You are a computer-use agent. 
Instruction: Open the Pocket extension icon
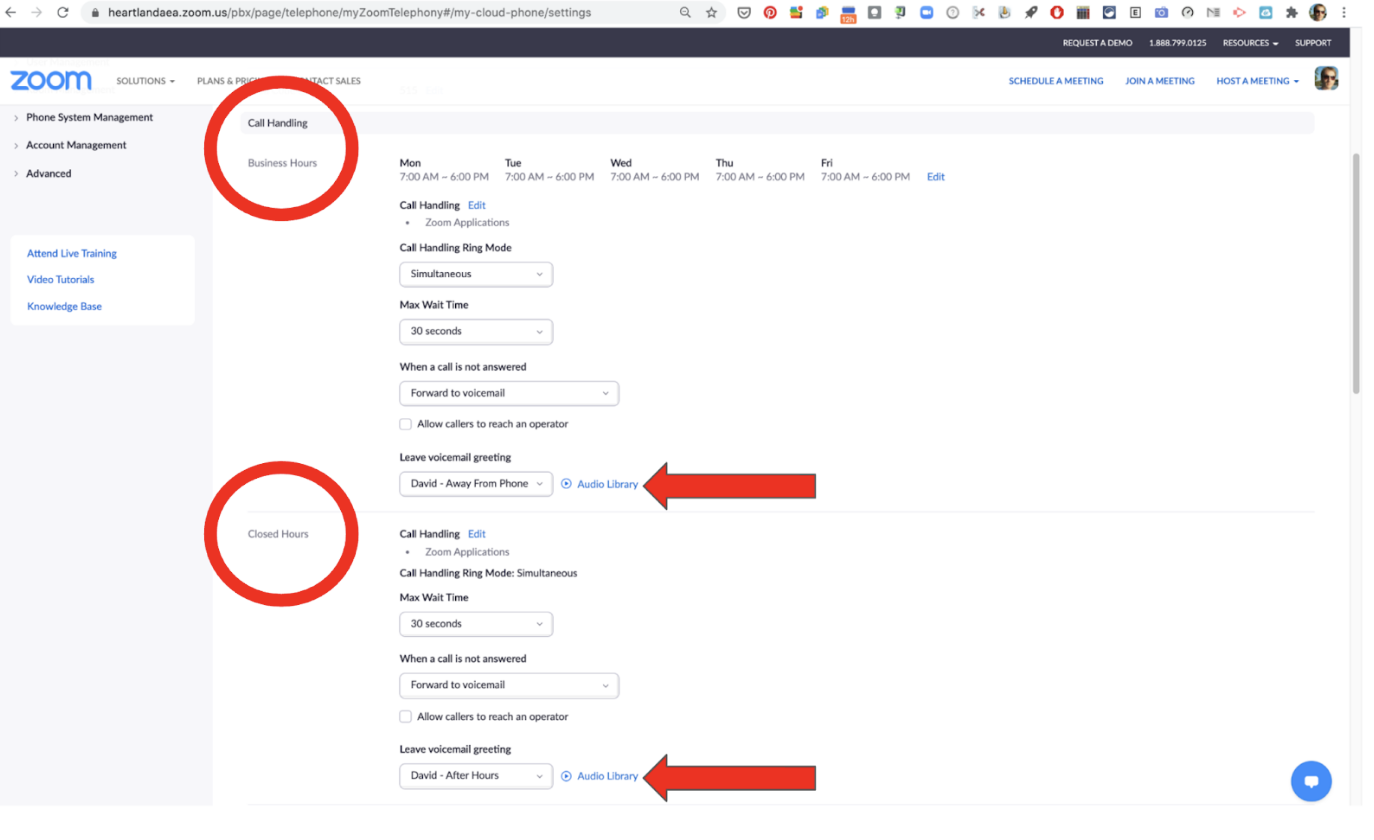(744, 13)
